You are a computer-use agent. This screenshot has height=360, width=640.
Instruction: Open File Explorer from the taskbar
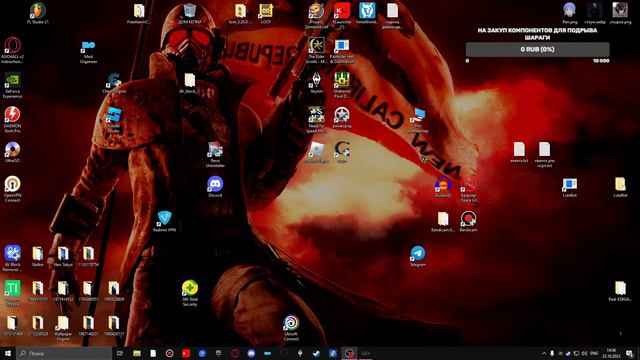136,353
